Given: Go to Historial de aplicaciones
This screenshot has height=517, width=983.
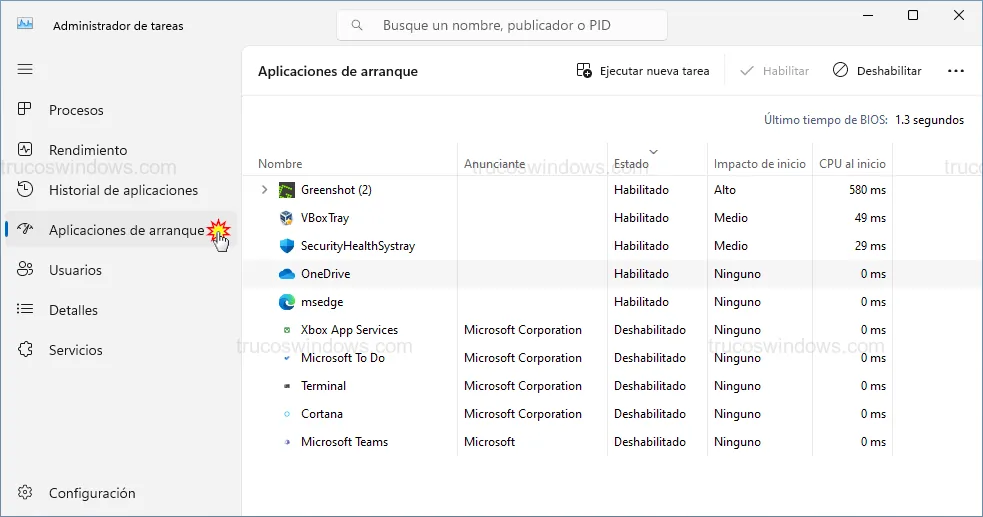Looking at the screenshot, I should click(x=123, y=190).
